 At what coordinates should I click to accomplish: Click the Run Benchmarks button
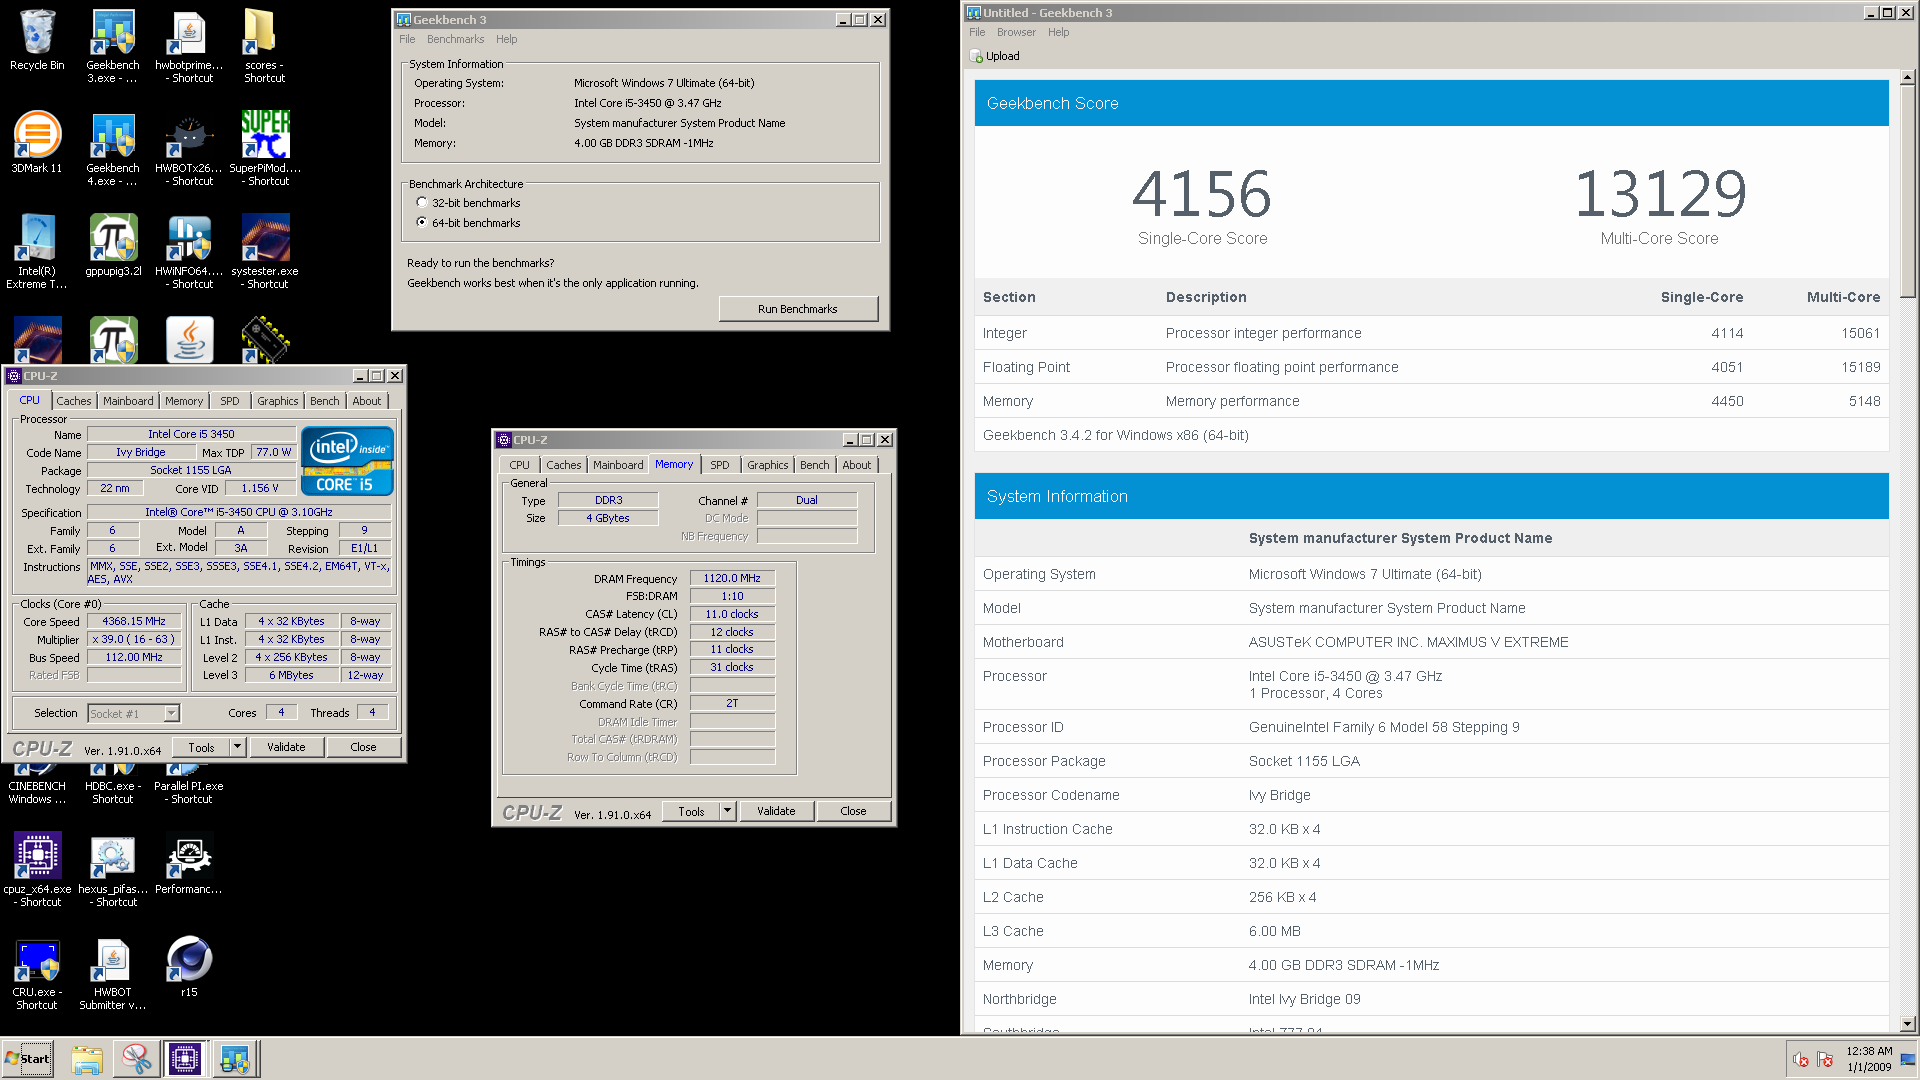797,309
